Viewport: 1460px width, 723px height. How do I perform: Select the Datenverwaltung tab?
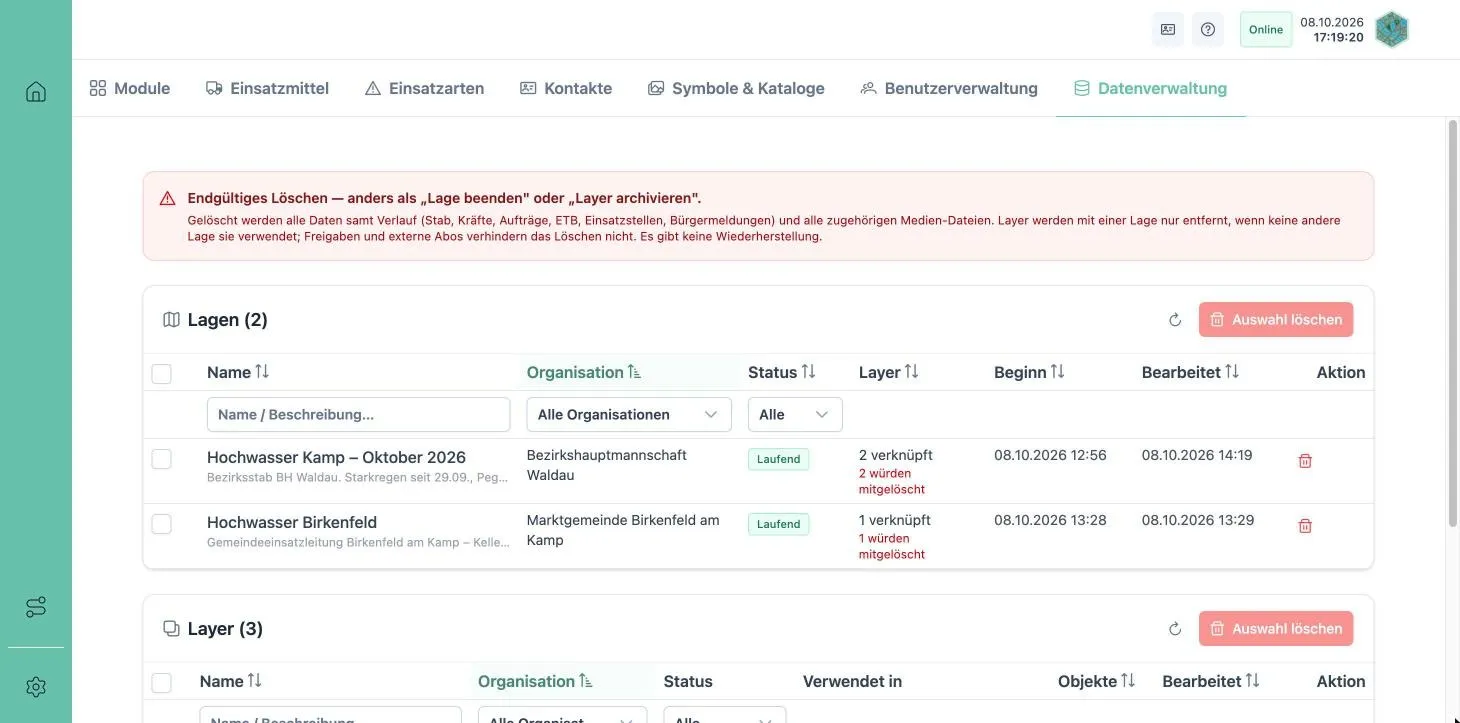tap(1150, 88)
